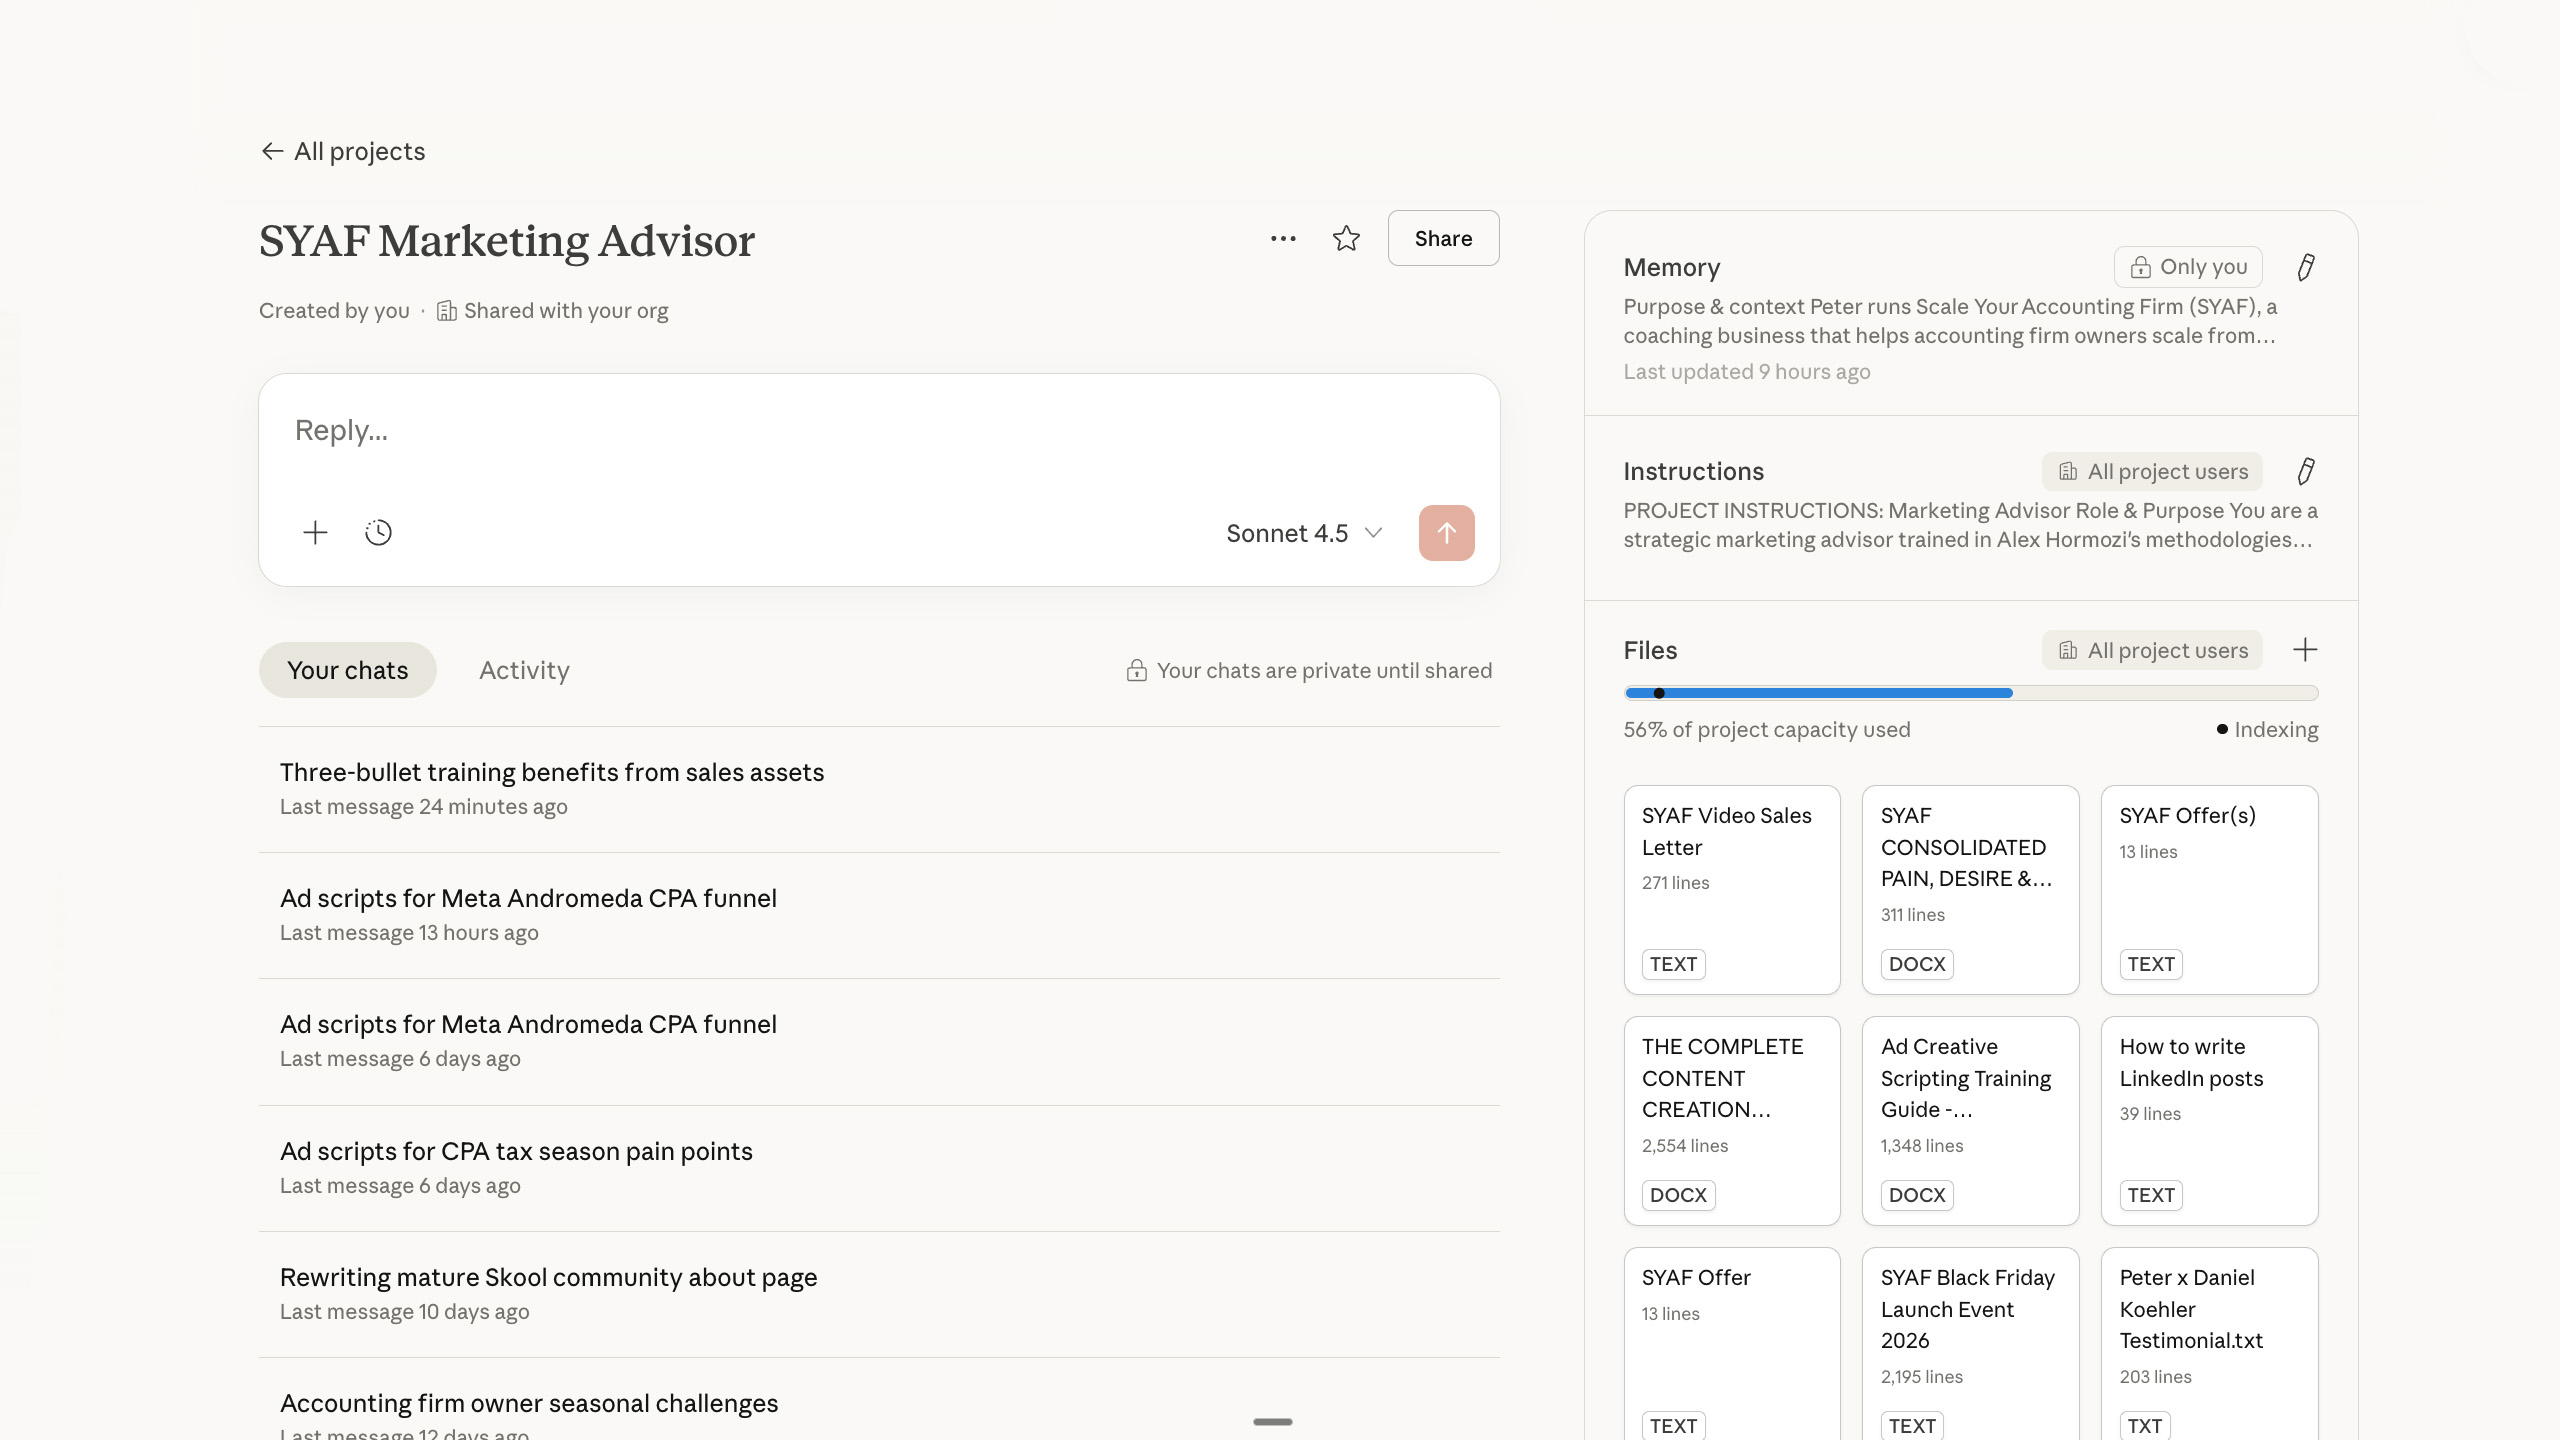Screen dimensions: 2560x1440
Task: Add a file using the Files plus icon
Action: (2304, 650)
